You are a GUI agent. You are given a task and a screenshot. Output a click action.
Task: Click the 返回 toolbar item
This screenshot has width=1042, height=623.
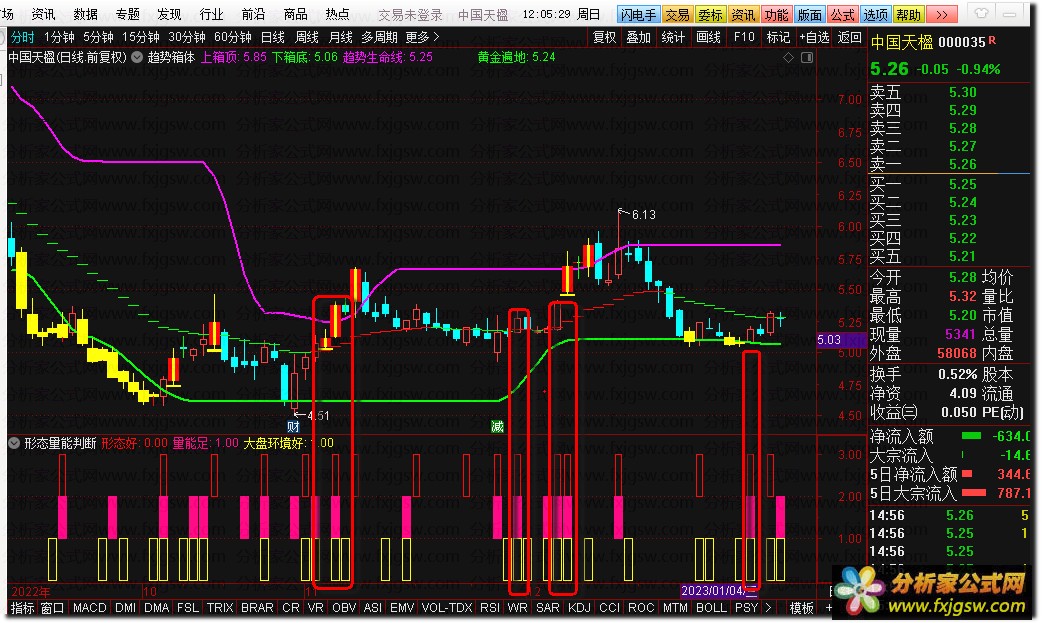pos(849,37)
